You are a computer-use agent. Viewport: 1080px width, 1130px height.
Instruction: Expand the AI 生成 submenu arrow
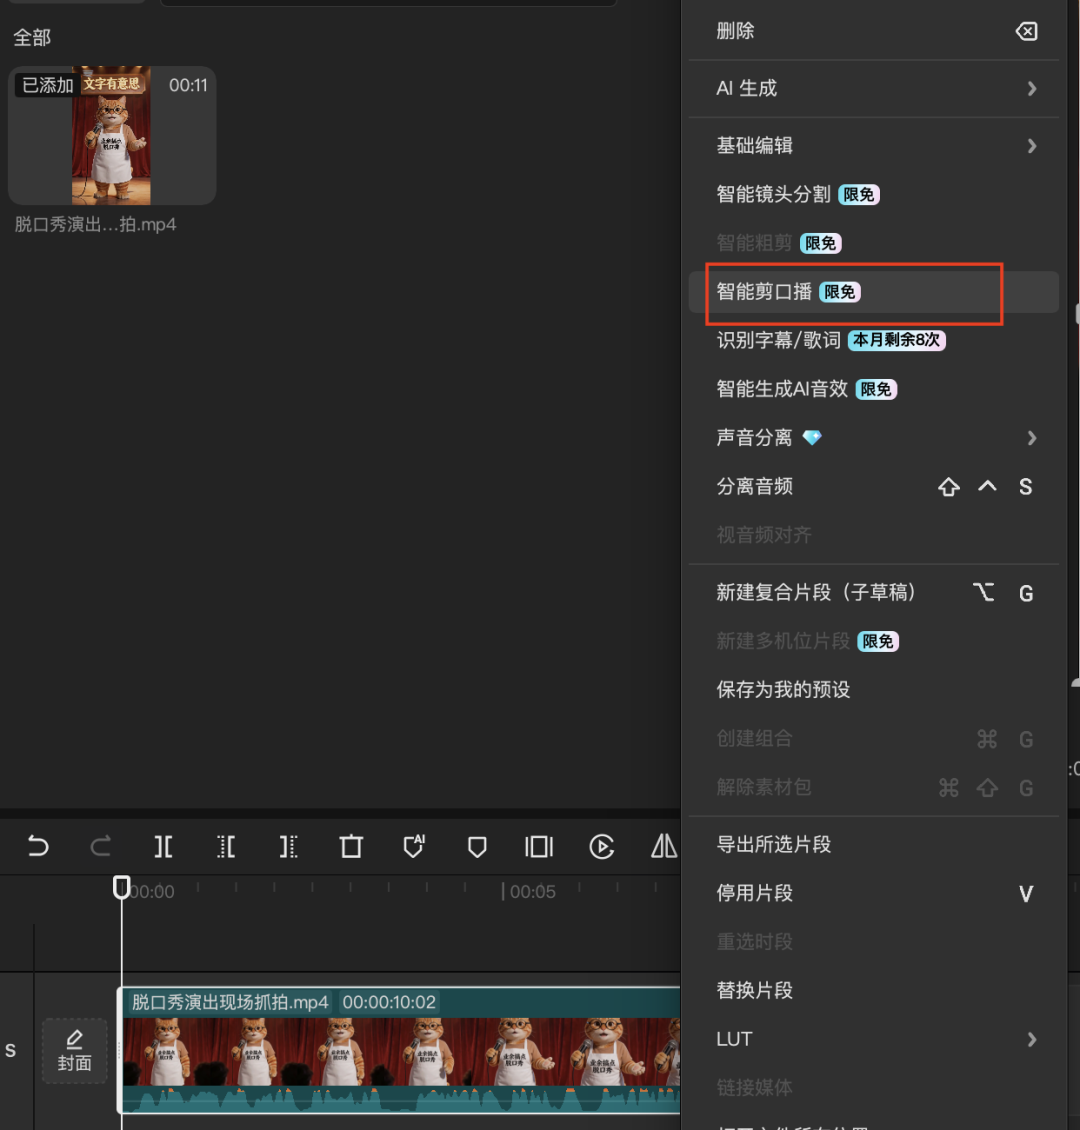(1032, 89)
